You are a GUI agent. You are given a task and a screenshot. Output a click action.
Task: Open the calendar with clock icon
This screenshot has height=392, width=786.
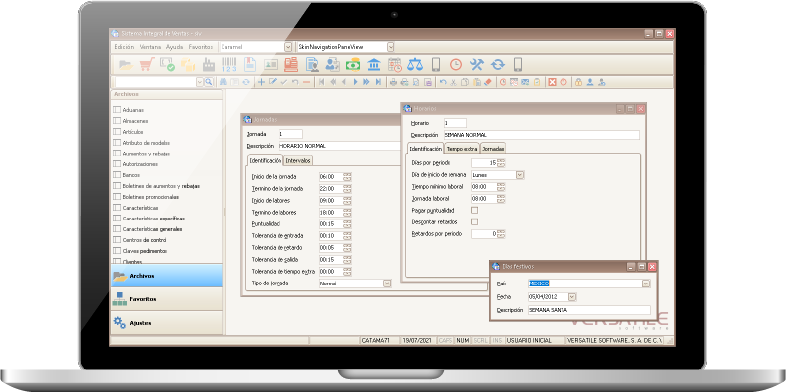(x=395, y=65)
